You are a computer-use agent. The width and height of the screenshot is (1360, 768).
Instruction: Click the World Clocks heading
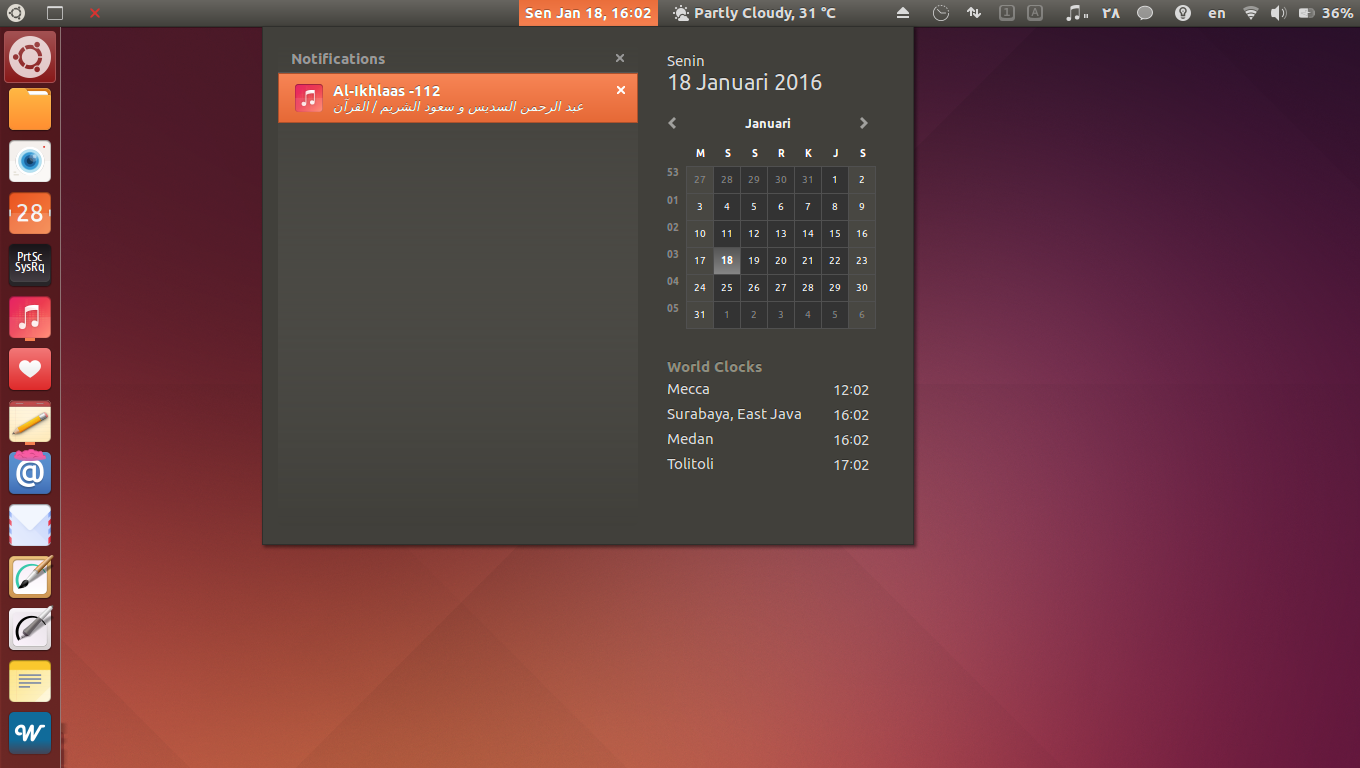click(x=714, y=367)
